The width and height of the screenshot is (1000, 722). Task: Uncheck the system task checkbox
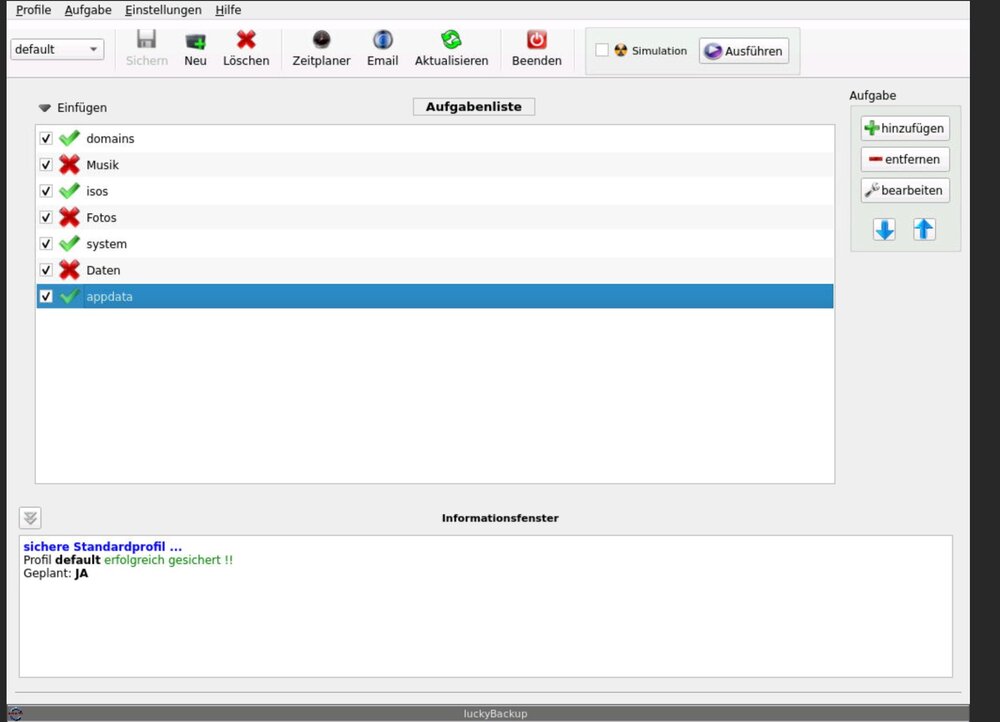click(x=46, y=244)
